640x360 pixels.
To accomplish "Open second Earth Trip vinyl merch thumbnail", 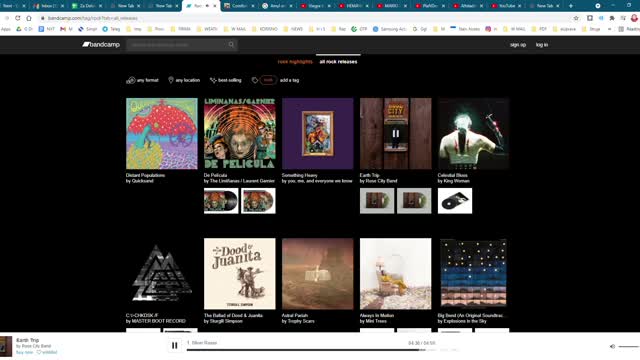I will pyautogui.click(x=414, y=201).
